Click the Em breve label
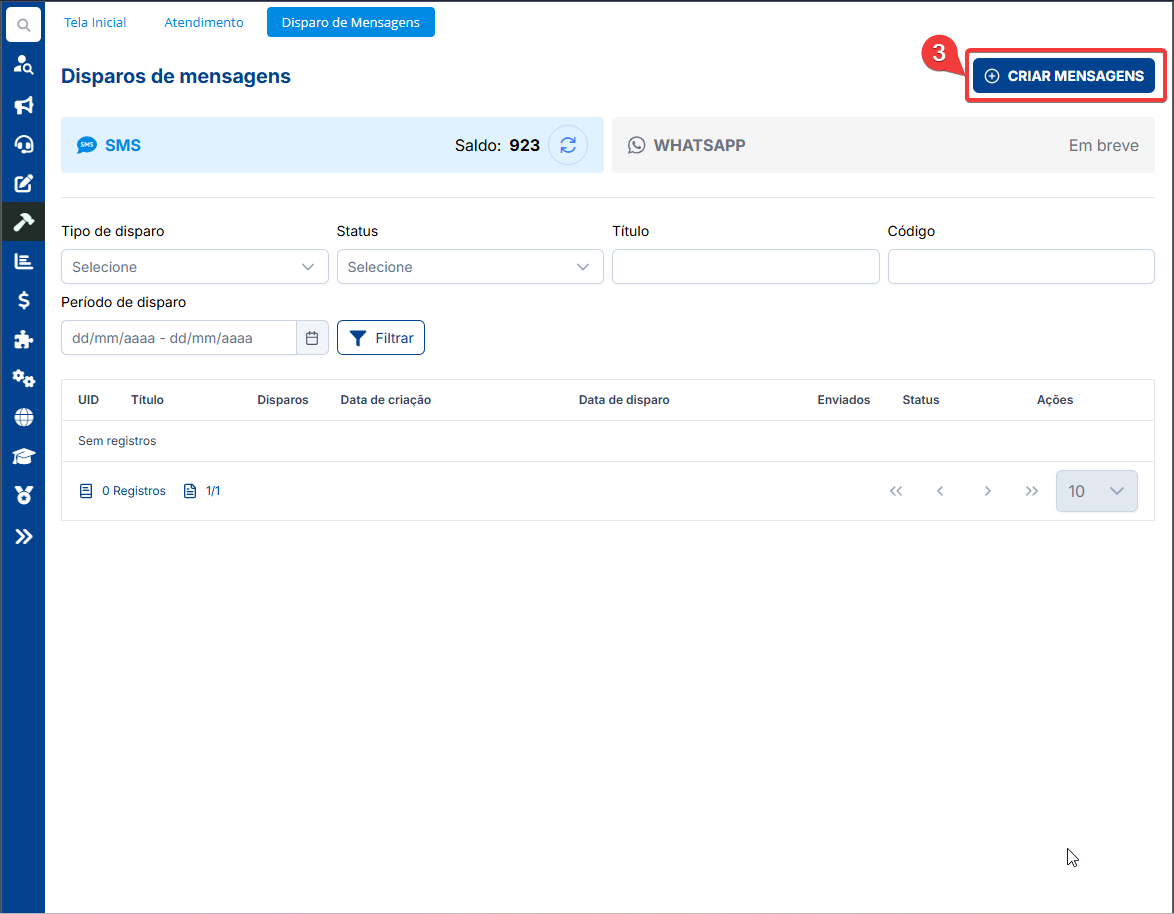Screen dimensions: 1174x914 (1104, 145)
